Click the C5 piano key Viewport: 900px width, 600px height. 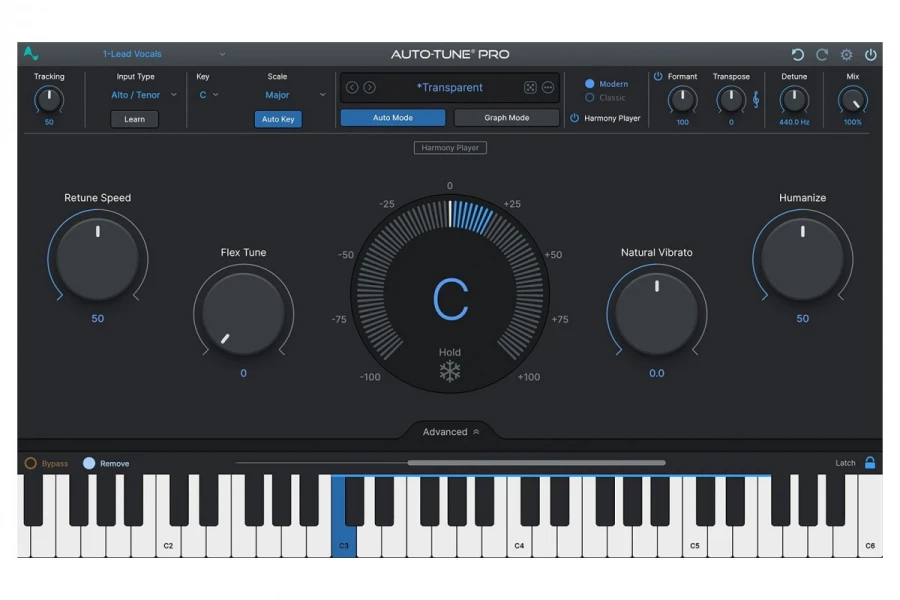click(695, 543)
